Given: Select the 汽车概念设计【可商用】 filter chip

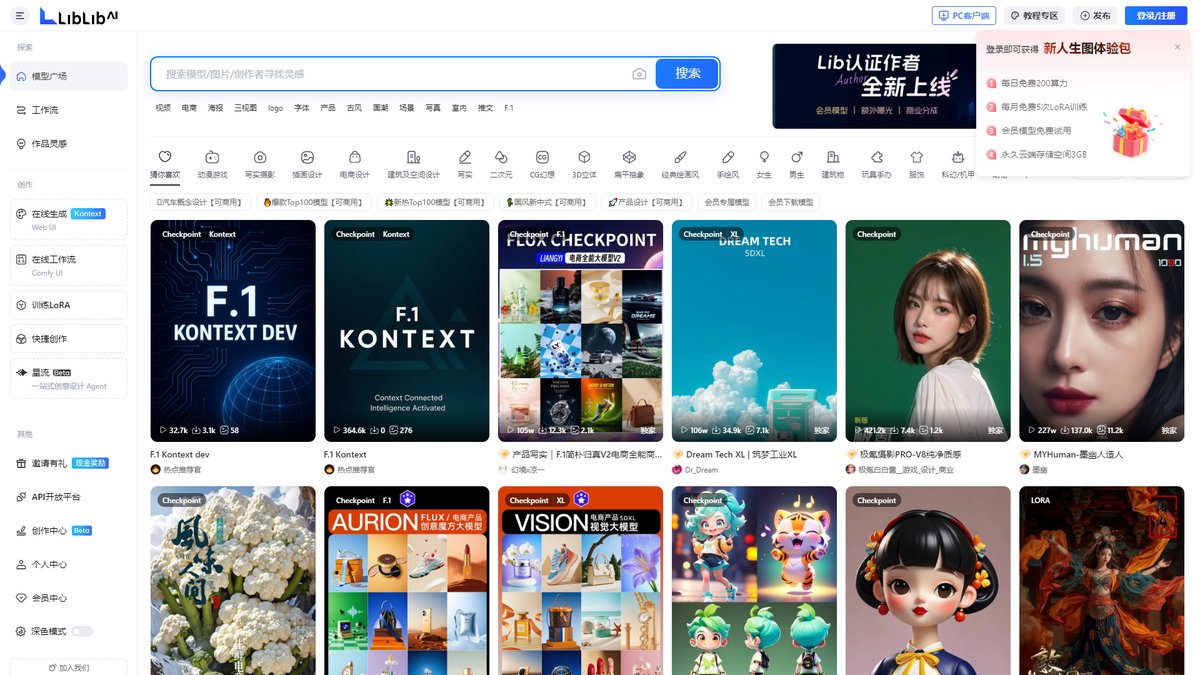Looking at the screenshot, I should (x=200, y=202).
